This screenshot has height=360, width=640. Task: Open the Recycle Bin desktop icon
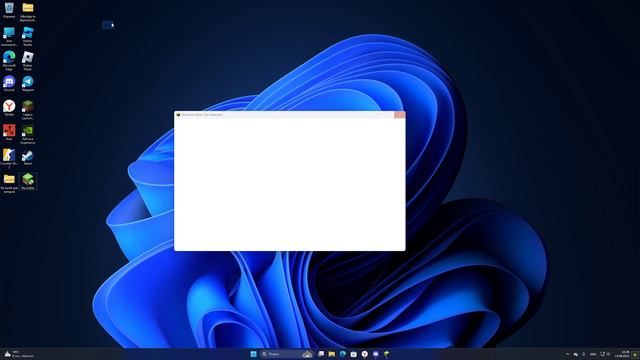click(x=9, y=10)
